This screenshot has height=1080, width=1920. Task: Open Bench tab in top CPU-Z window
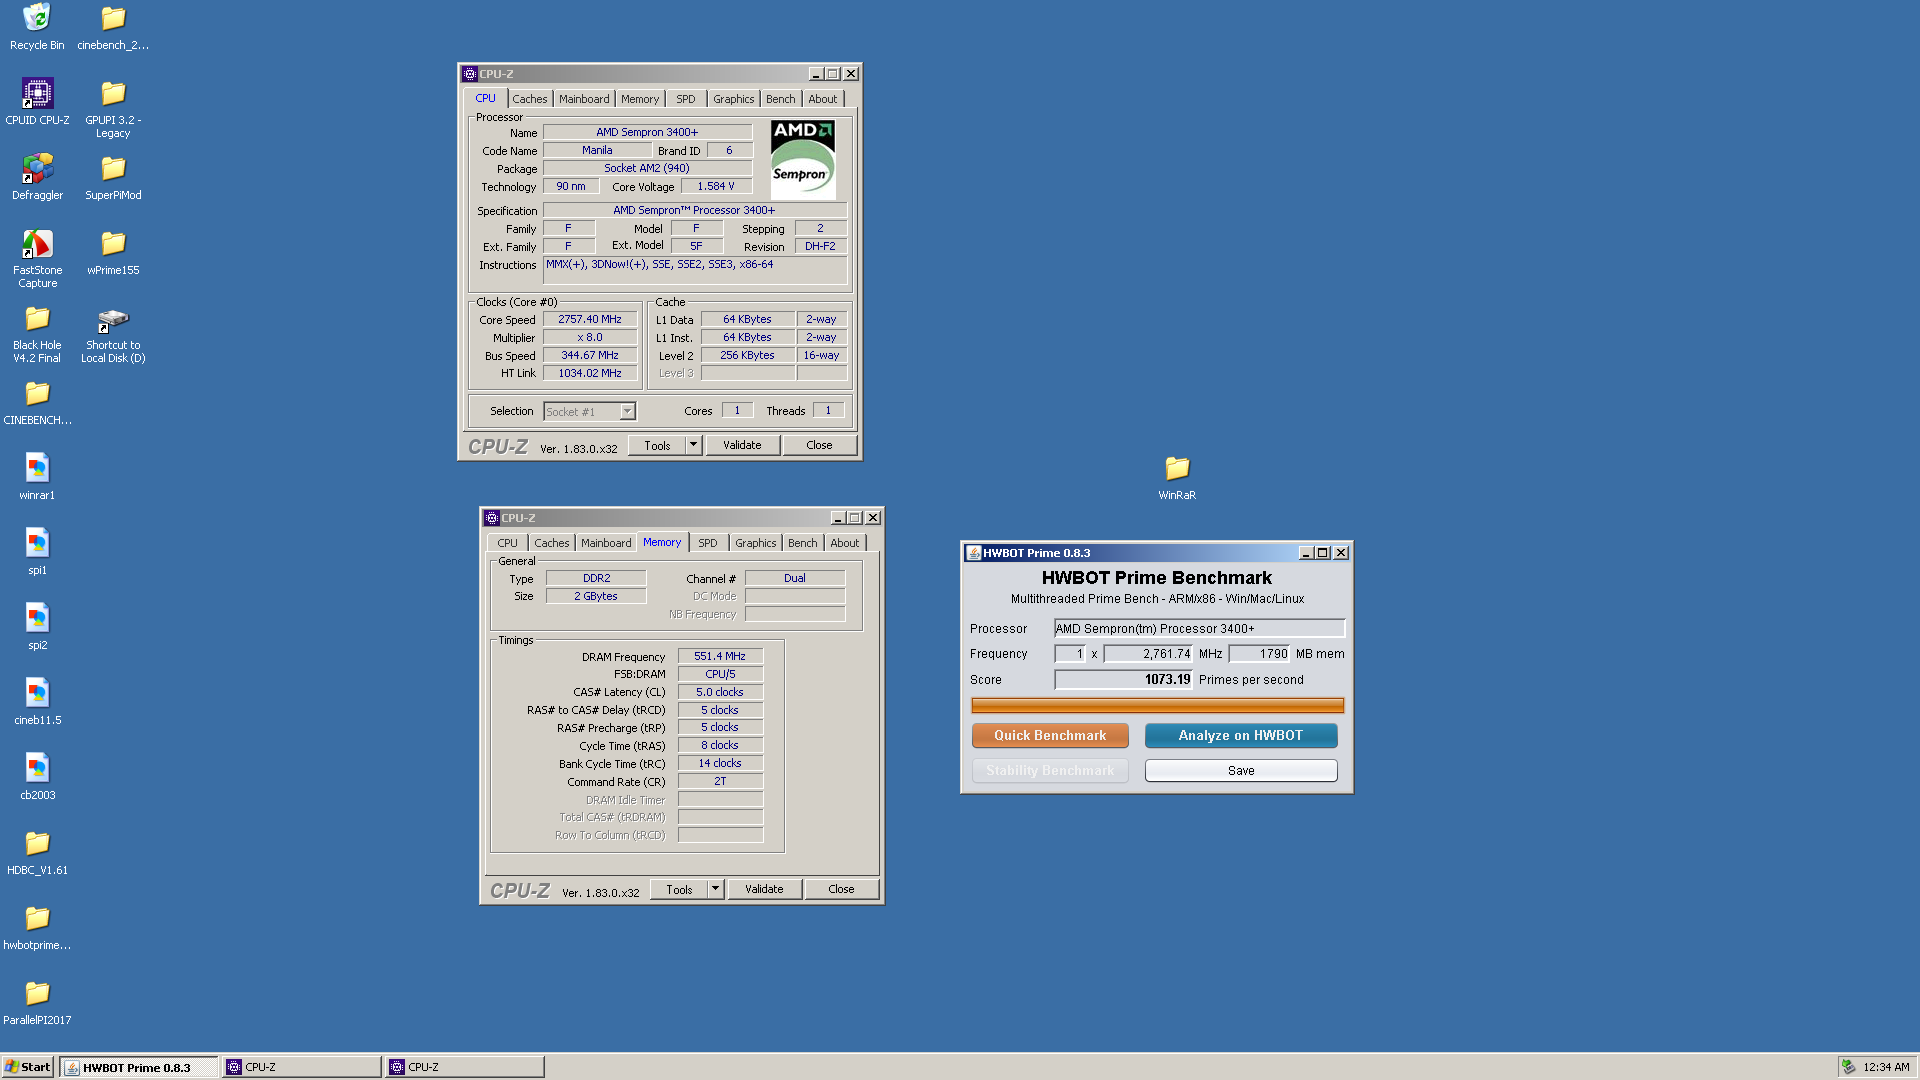pyautogui.click(x=781, y=99)
